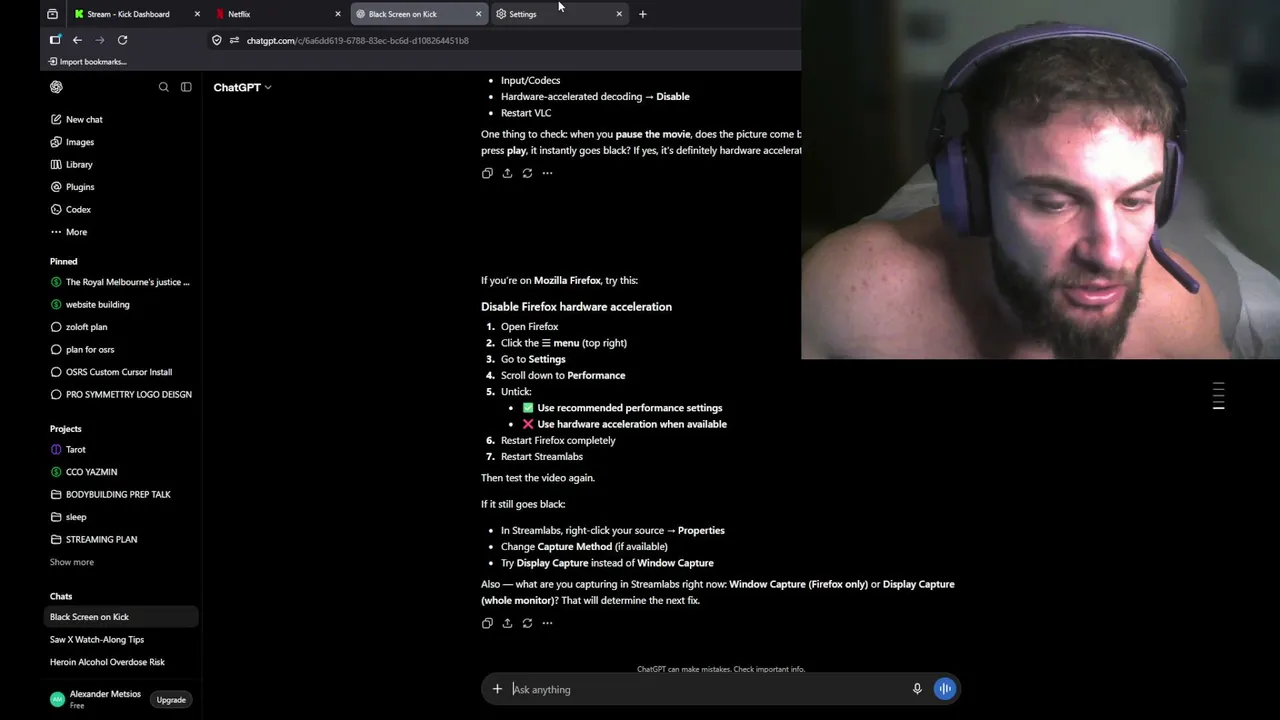The image size is (1280, 720).
Task: Open the pinned chat website building
Action: click(x=122, y=305)
